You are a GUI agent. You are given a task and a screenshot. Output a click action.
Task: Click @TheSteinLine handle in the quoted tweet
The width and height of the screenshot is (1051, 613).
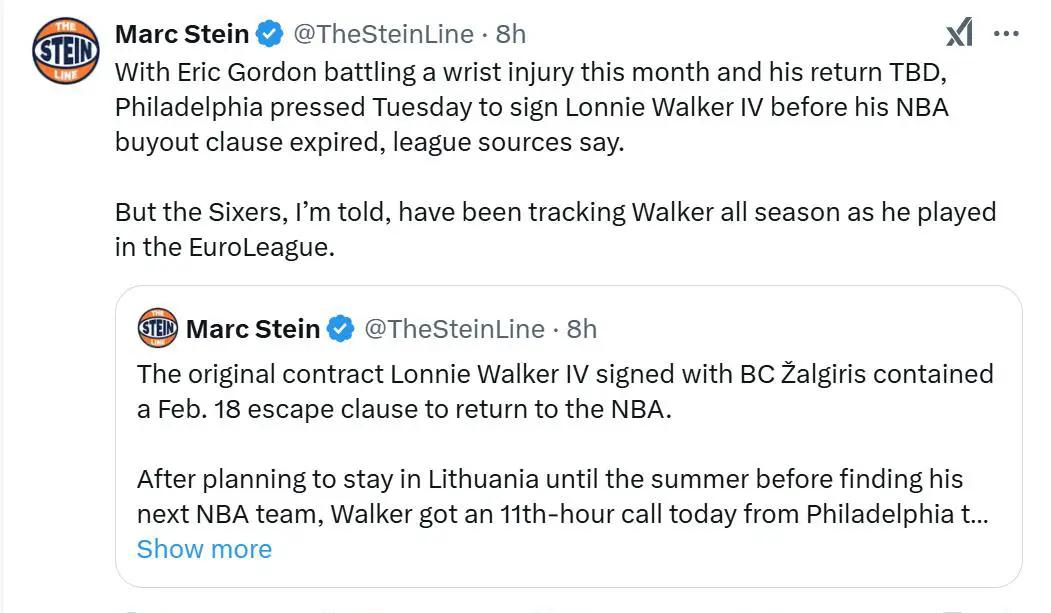454,328
